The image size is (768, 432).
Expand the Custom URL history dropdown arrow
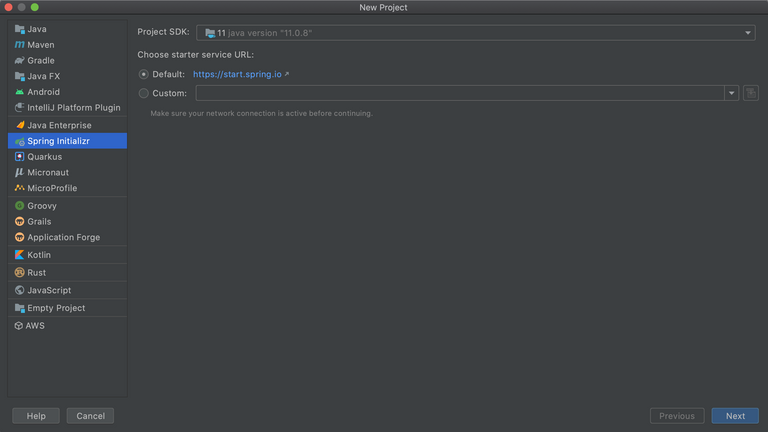[x=731, y=93]
